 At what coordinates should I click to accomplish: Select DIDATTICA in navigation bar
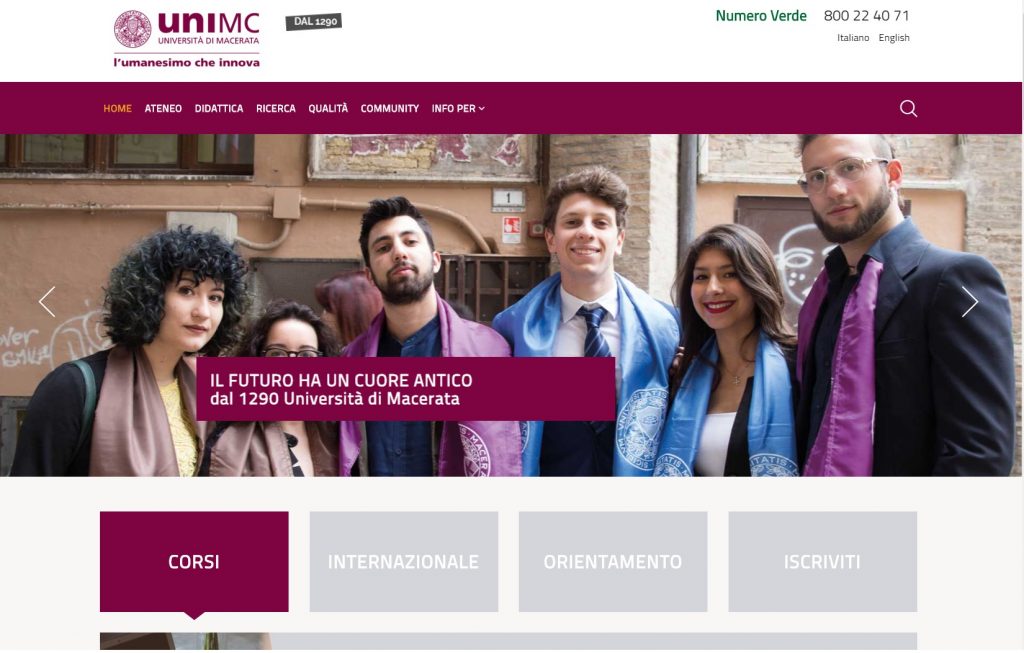coord(219,108)
